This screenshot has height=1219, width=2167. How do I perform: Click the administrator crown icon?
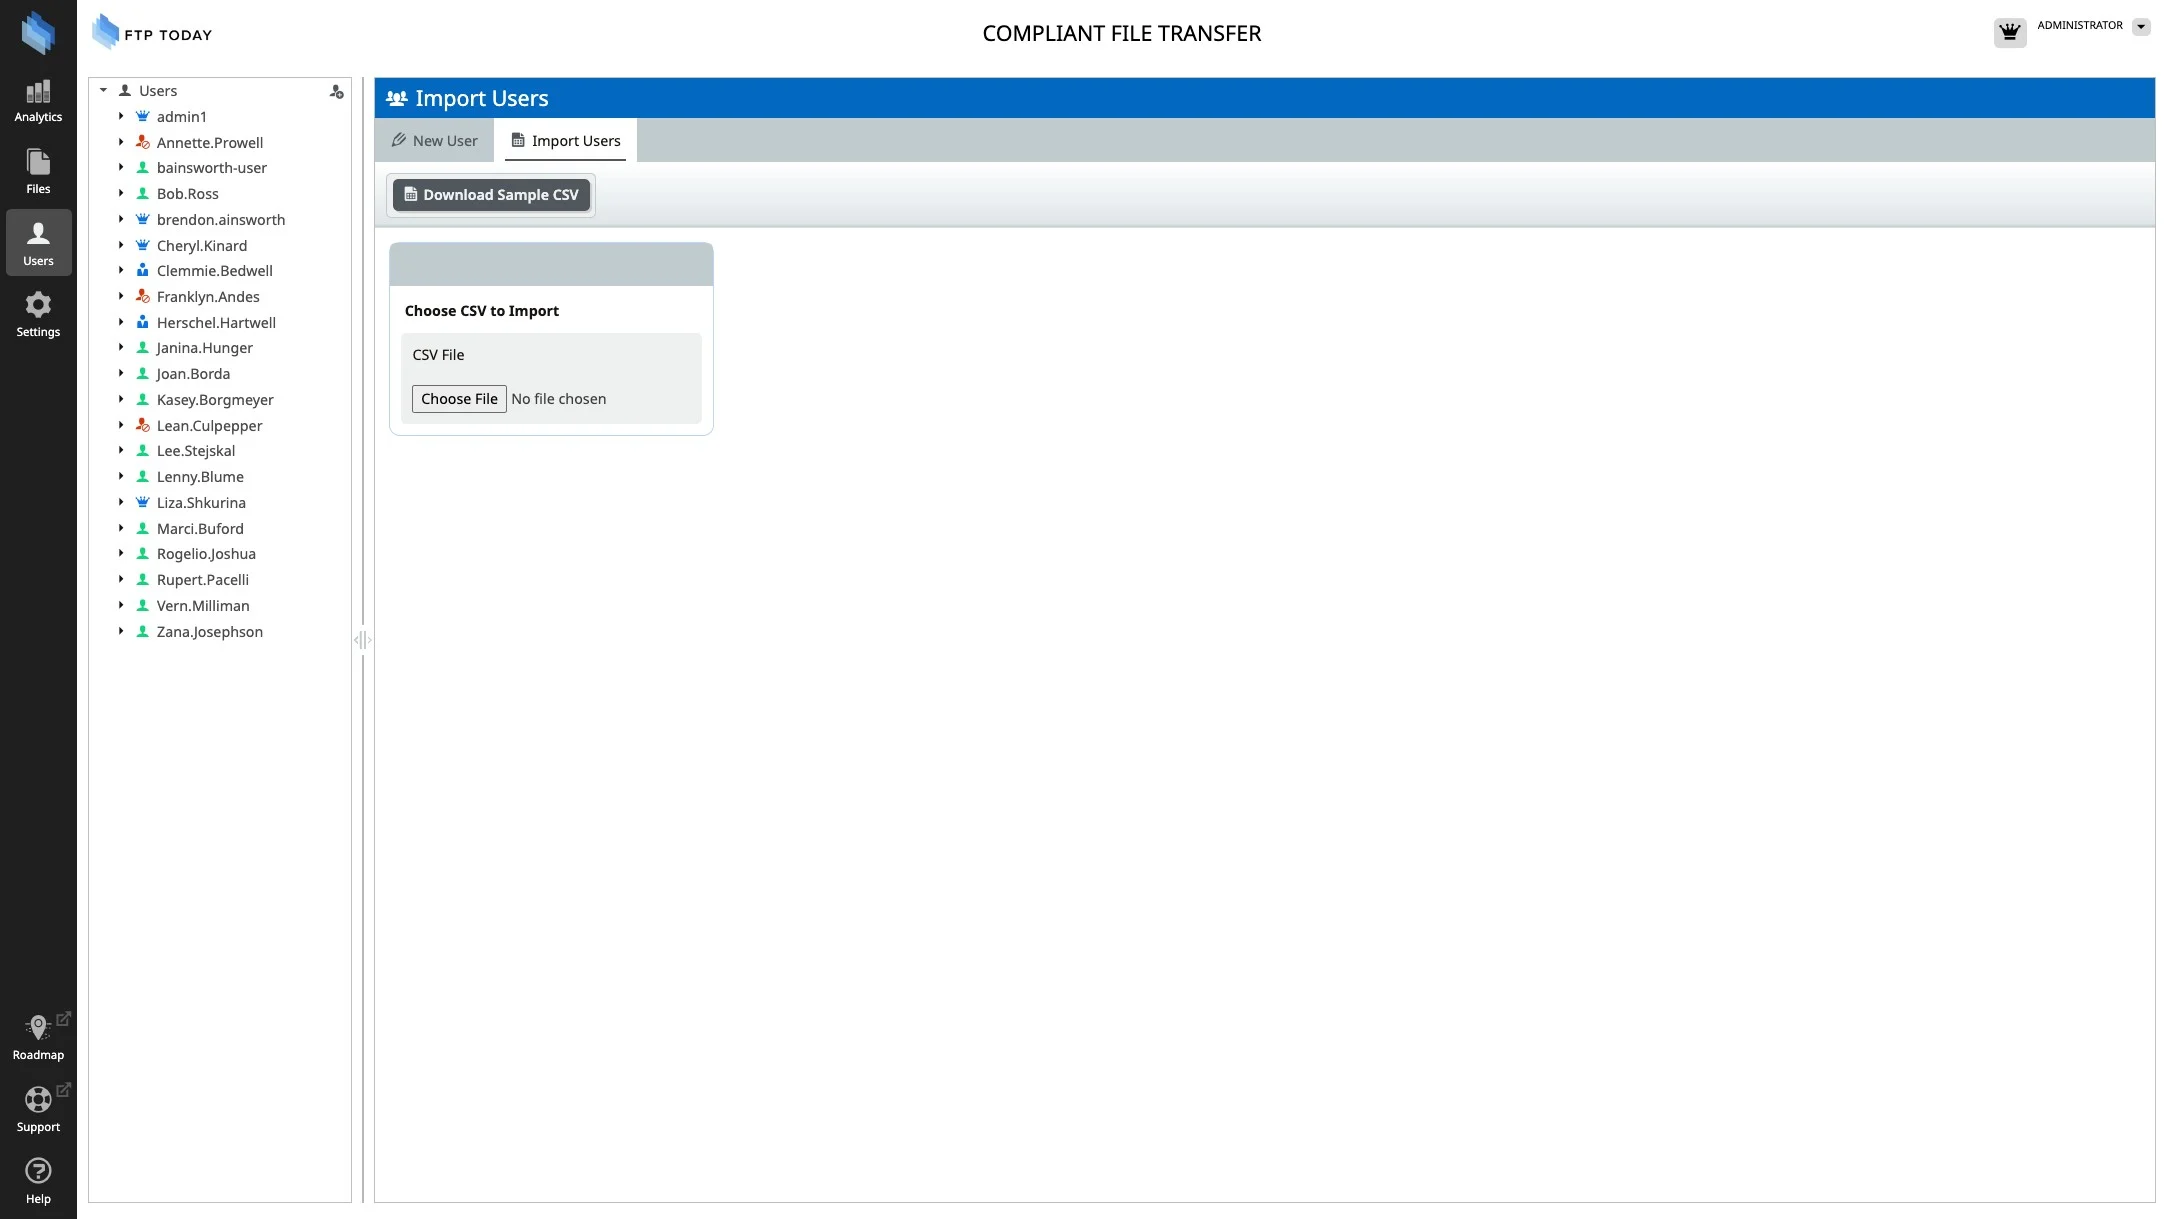(2009, 32)
